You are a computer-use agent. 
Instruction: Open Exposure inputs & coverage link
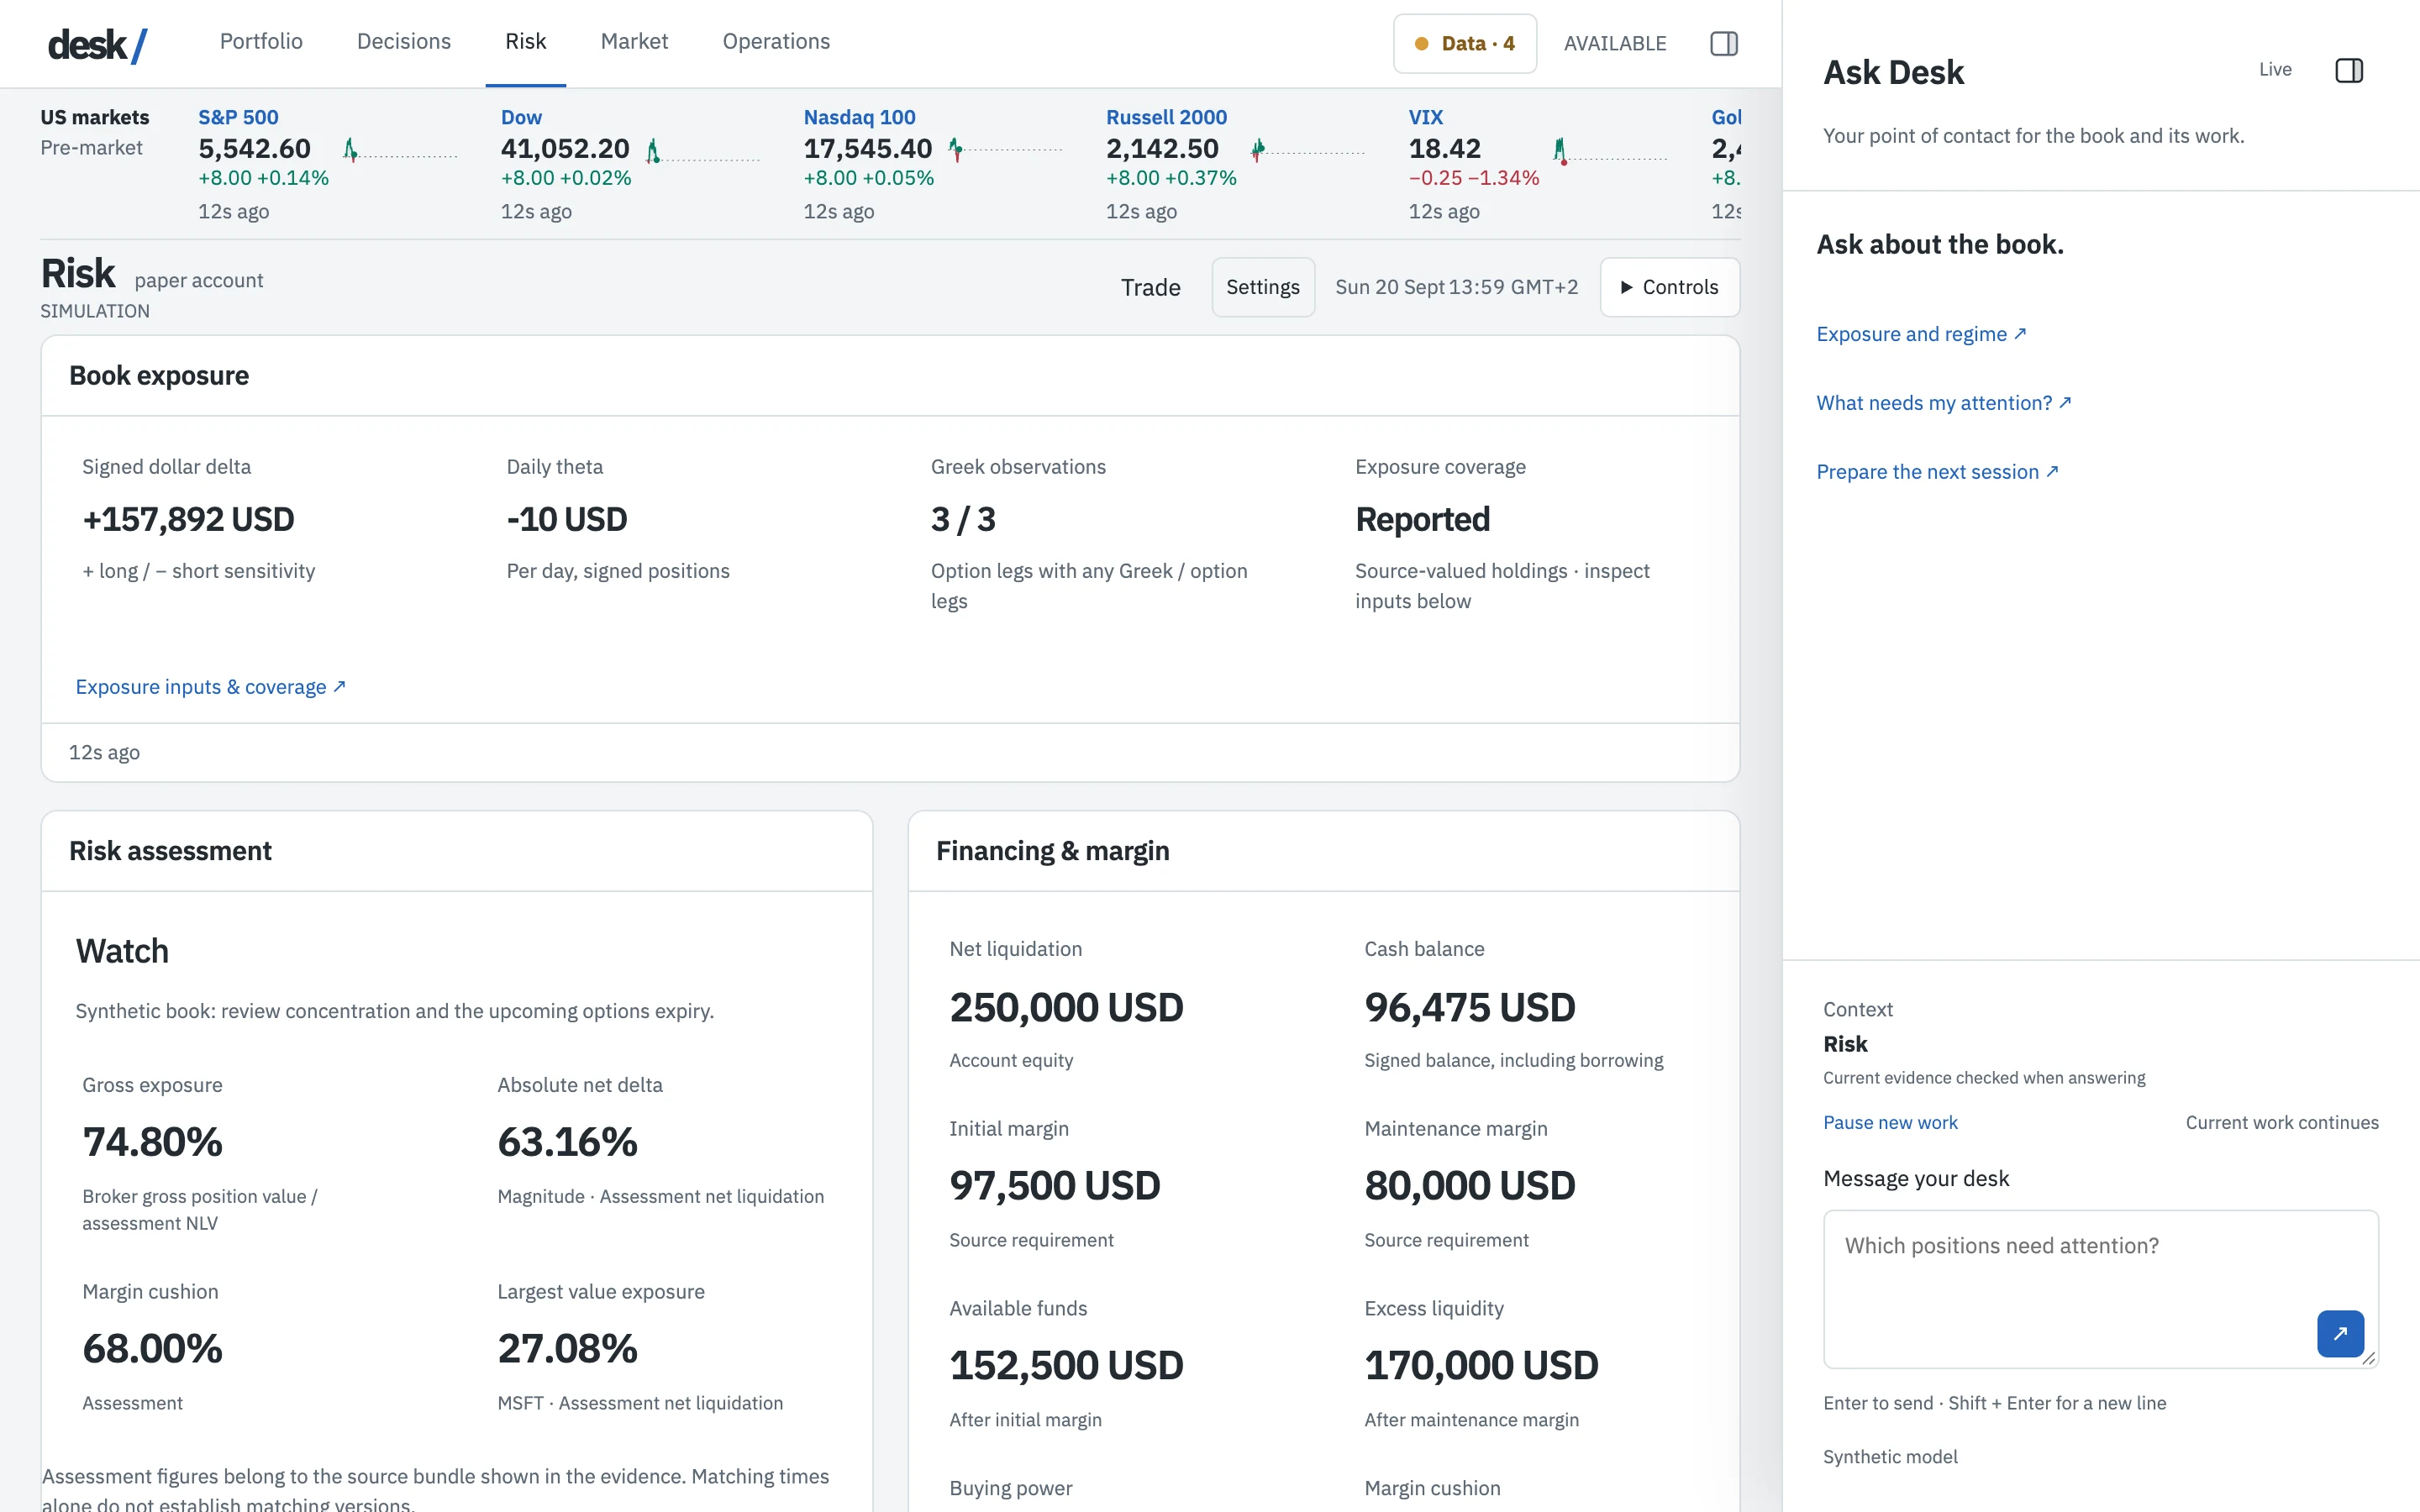[x=211, y=687]
